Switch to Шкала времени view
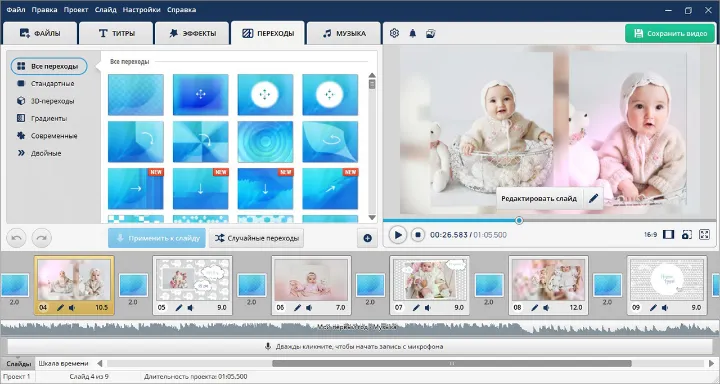Image resolution: width=720 pixels, height=384 pixels. click(63, 363)
